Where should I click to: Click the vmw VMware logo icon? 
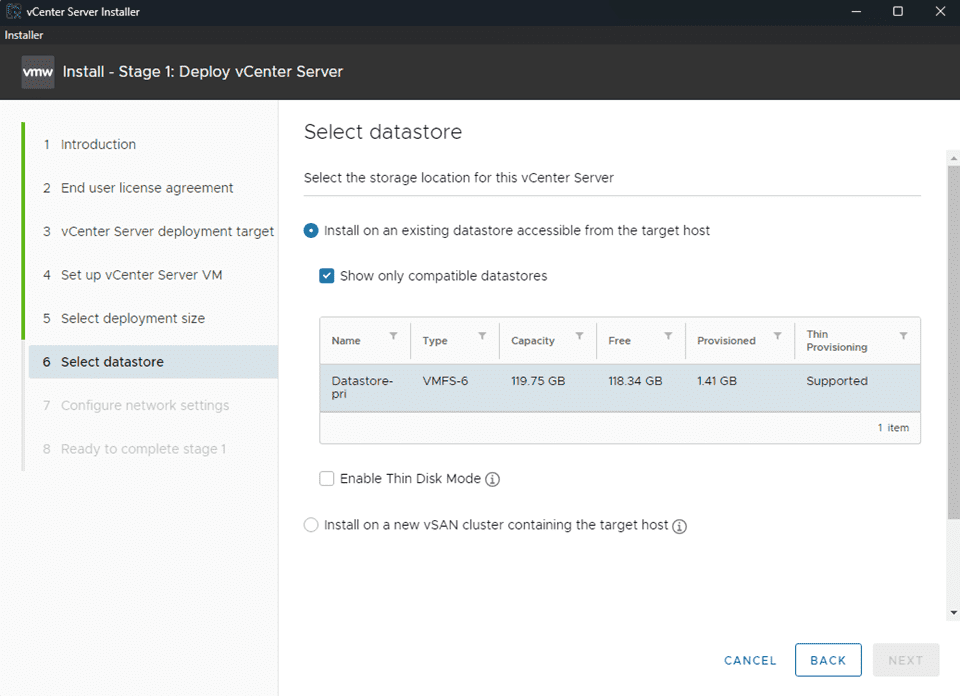tap(37, 71)
